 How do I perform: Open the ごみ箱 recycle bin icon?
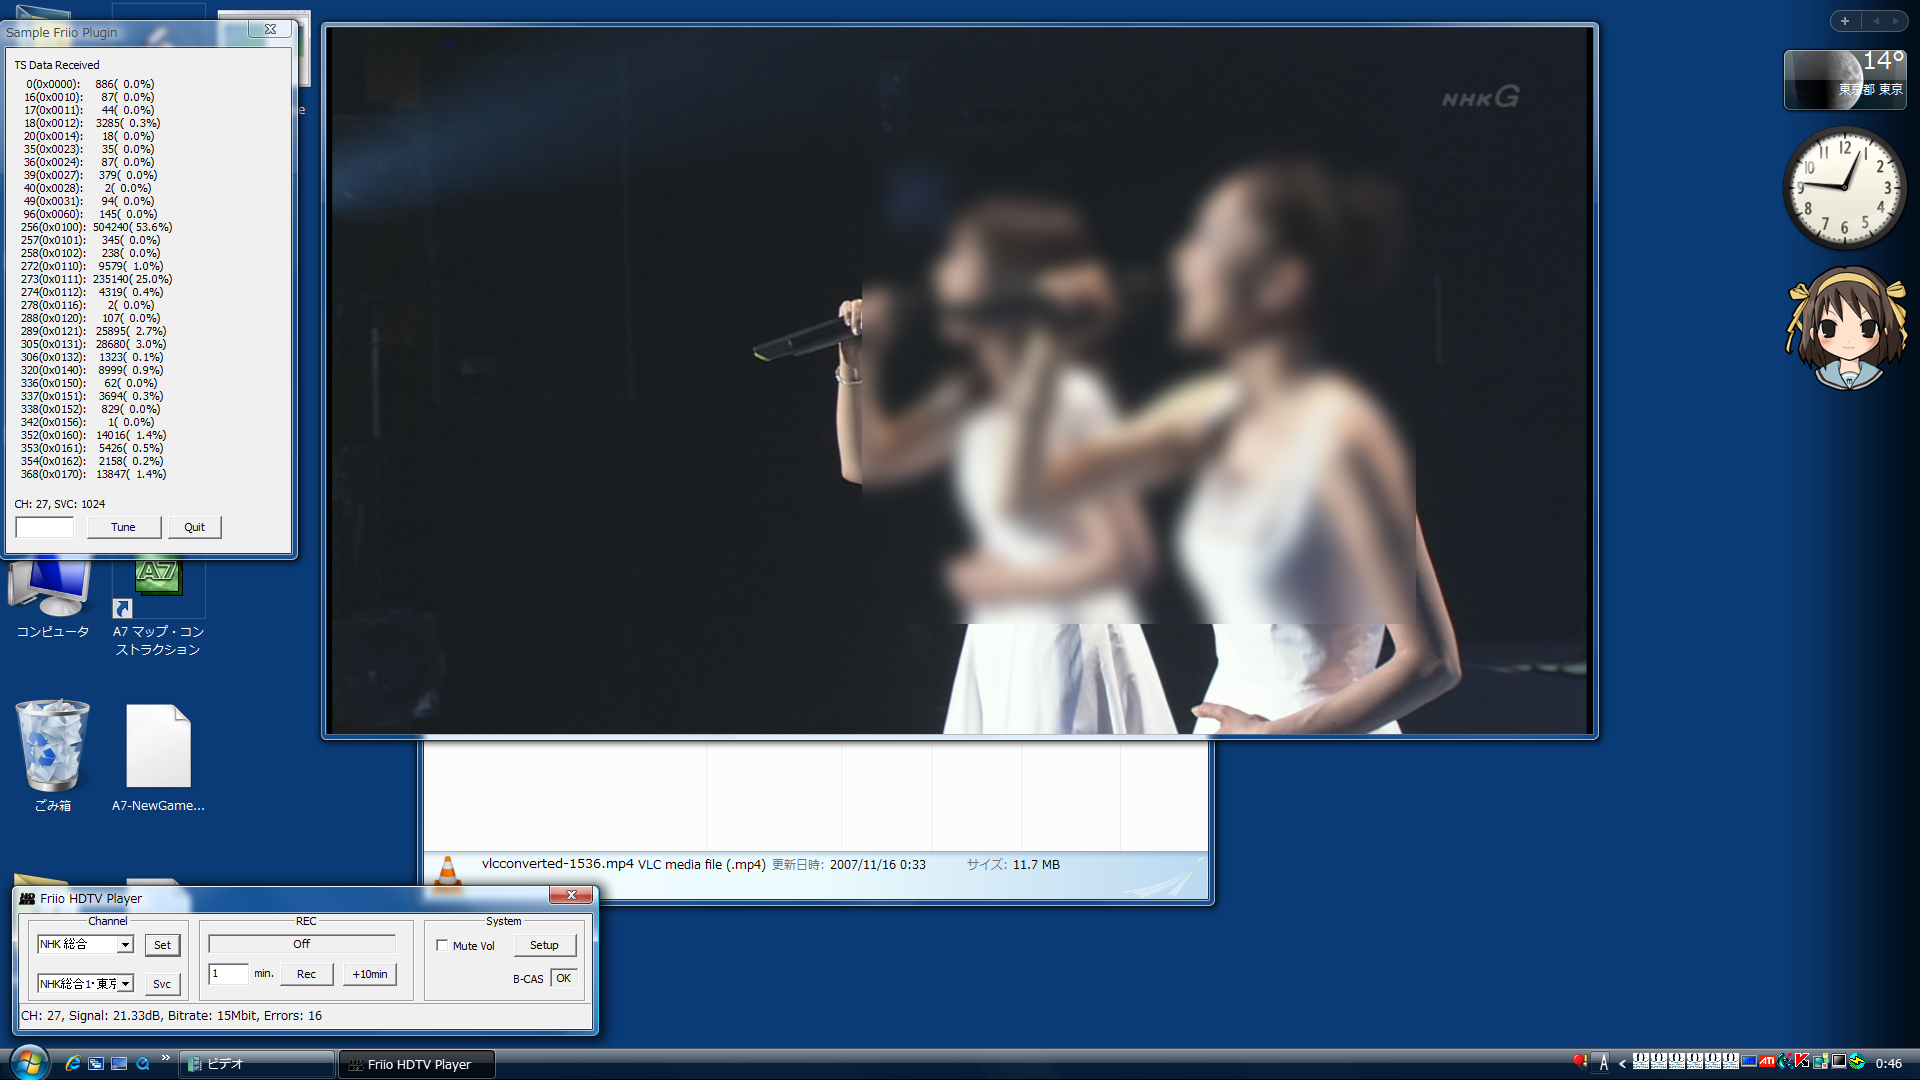click(52, 755)
